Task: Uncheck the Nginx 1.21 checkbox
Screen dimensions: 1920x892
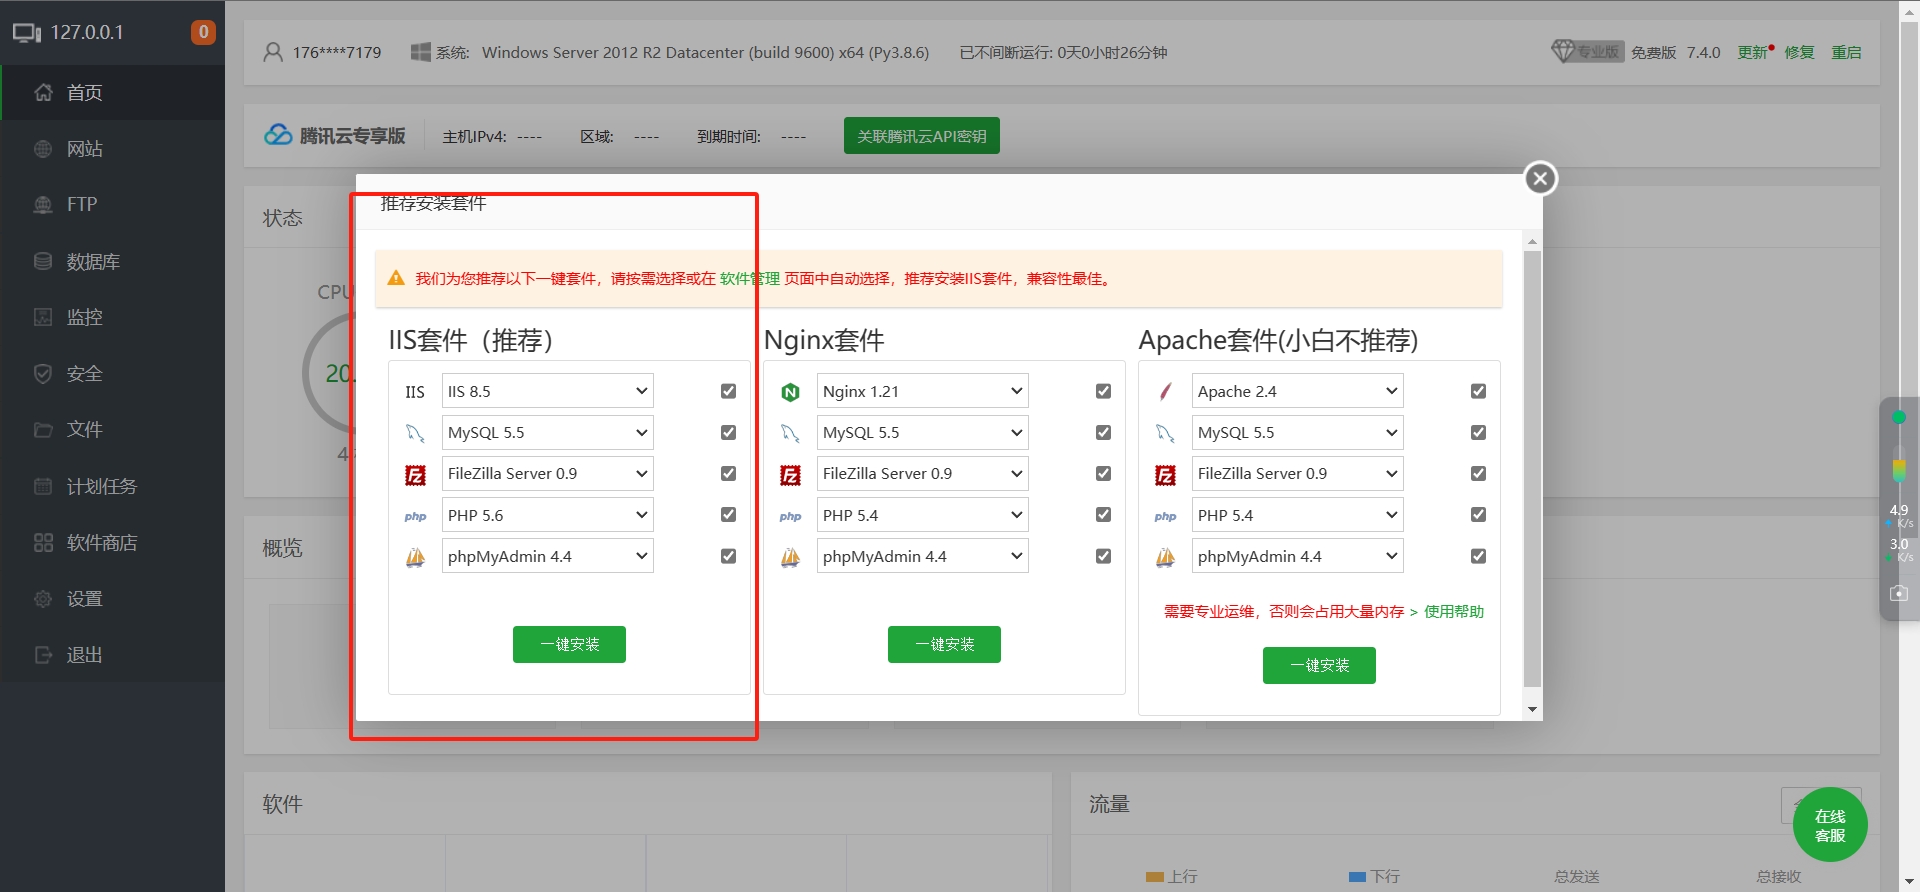Action: click(x=1103, y=391)
